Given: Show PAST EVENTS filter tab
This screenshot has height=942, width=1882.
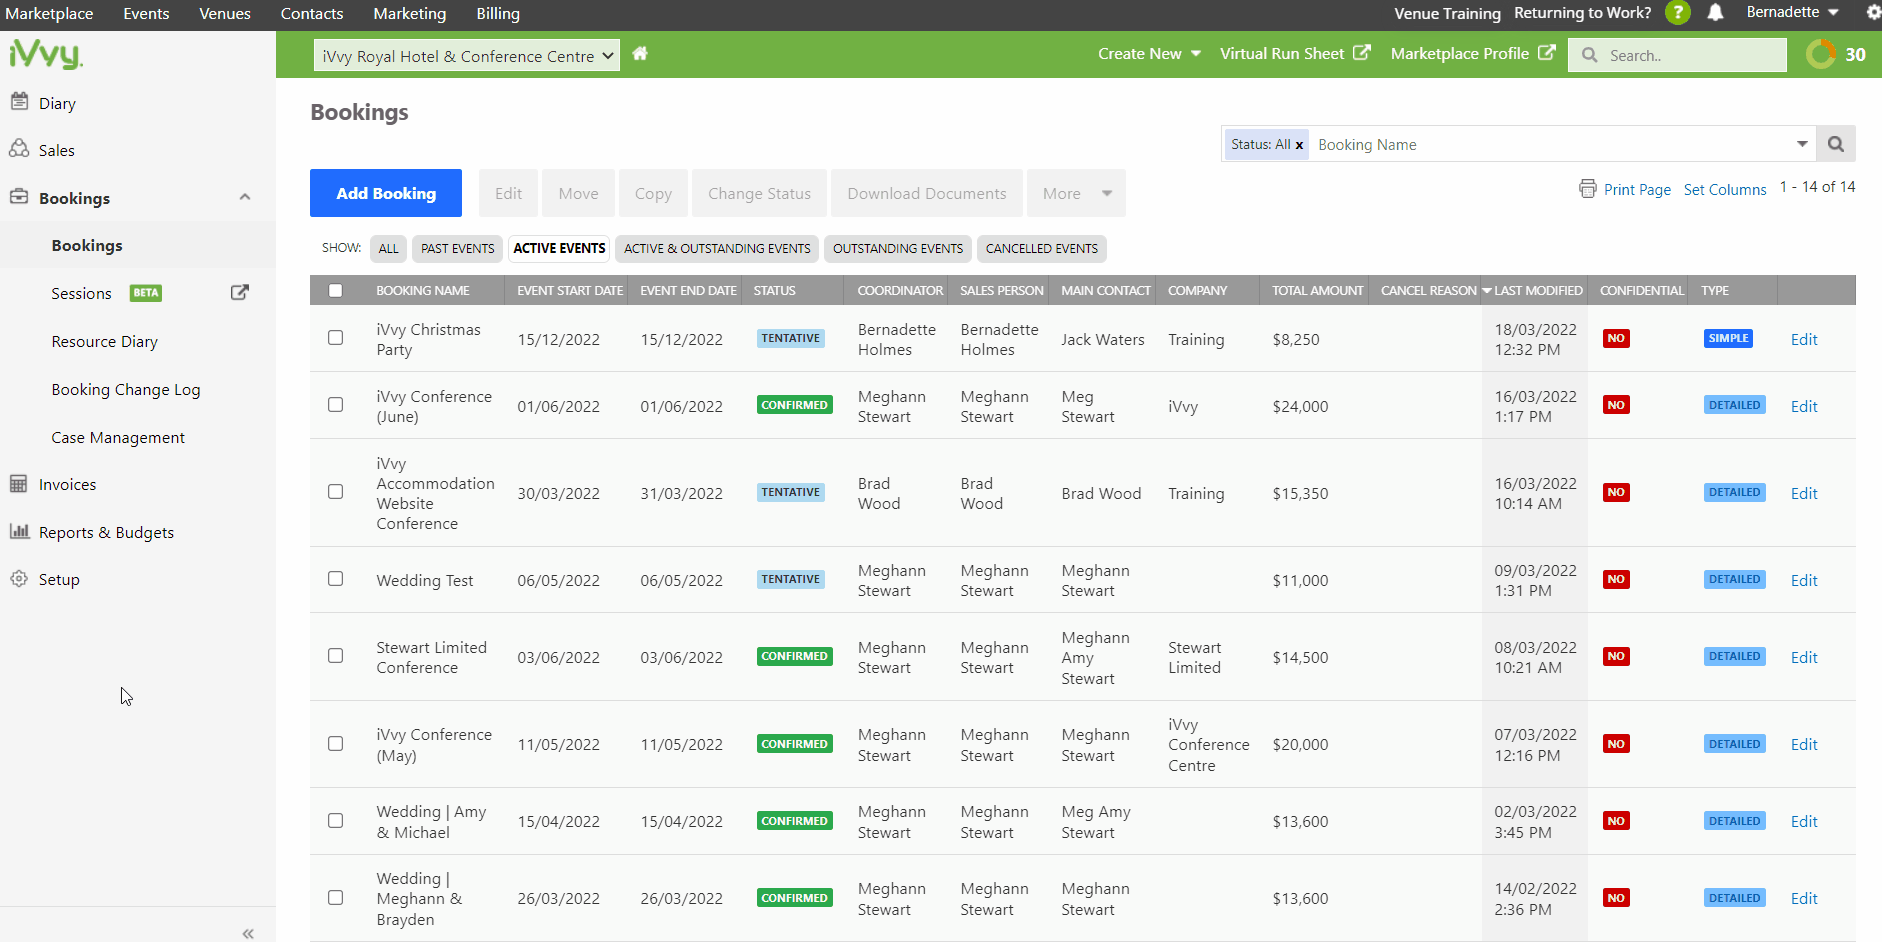Looking at the screenshot, I should click(x=458, y=249).
